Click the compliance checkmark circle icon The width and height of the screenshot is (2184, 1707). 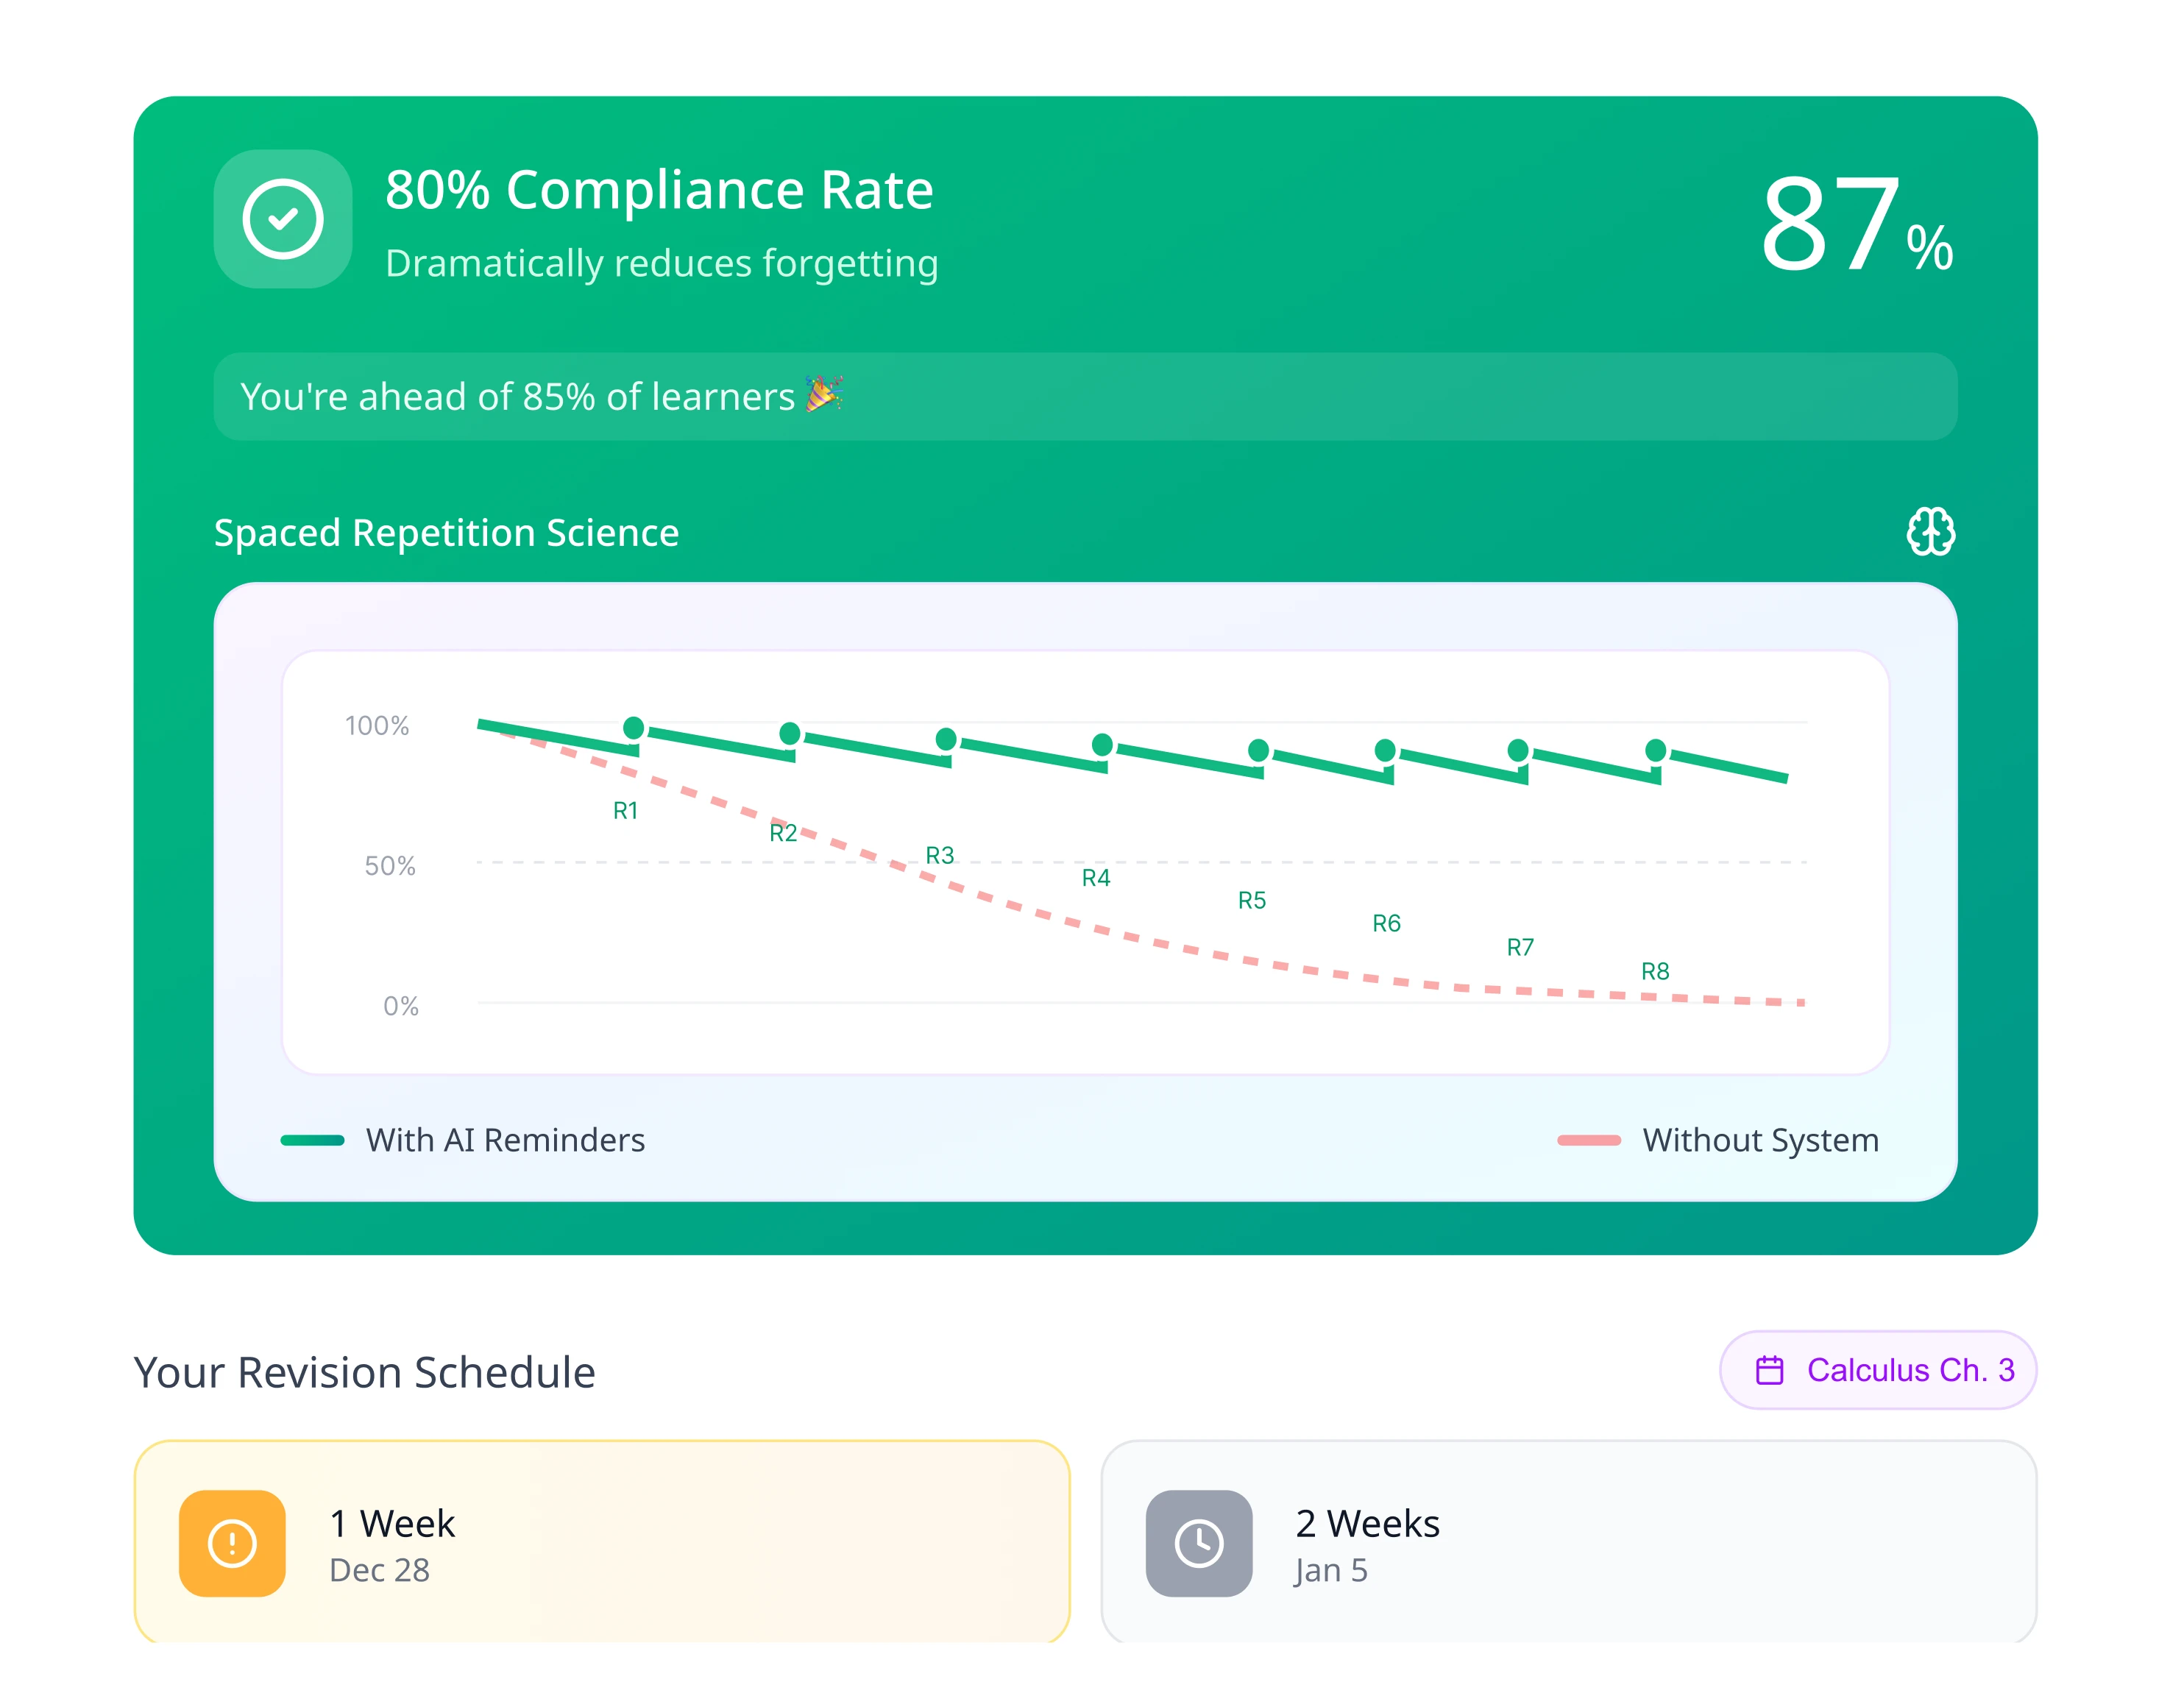click(283, 219)
